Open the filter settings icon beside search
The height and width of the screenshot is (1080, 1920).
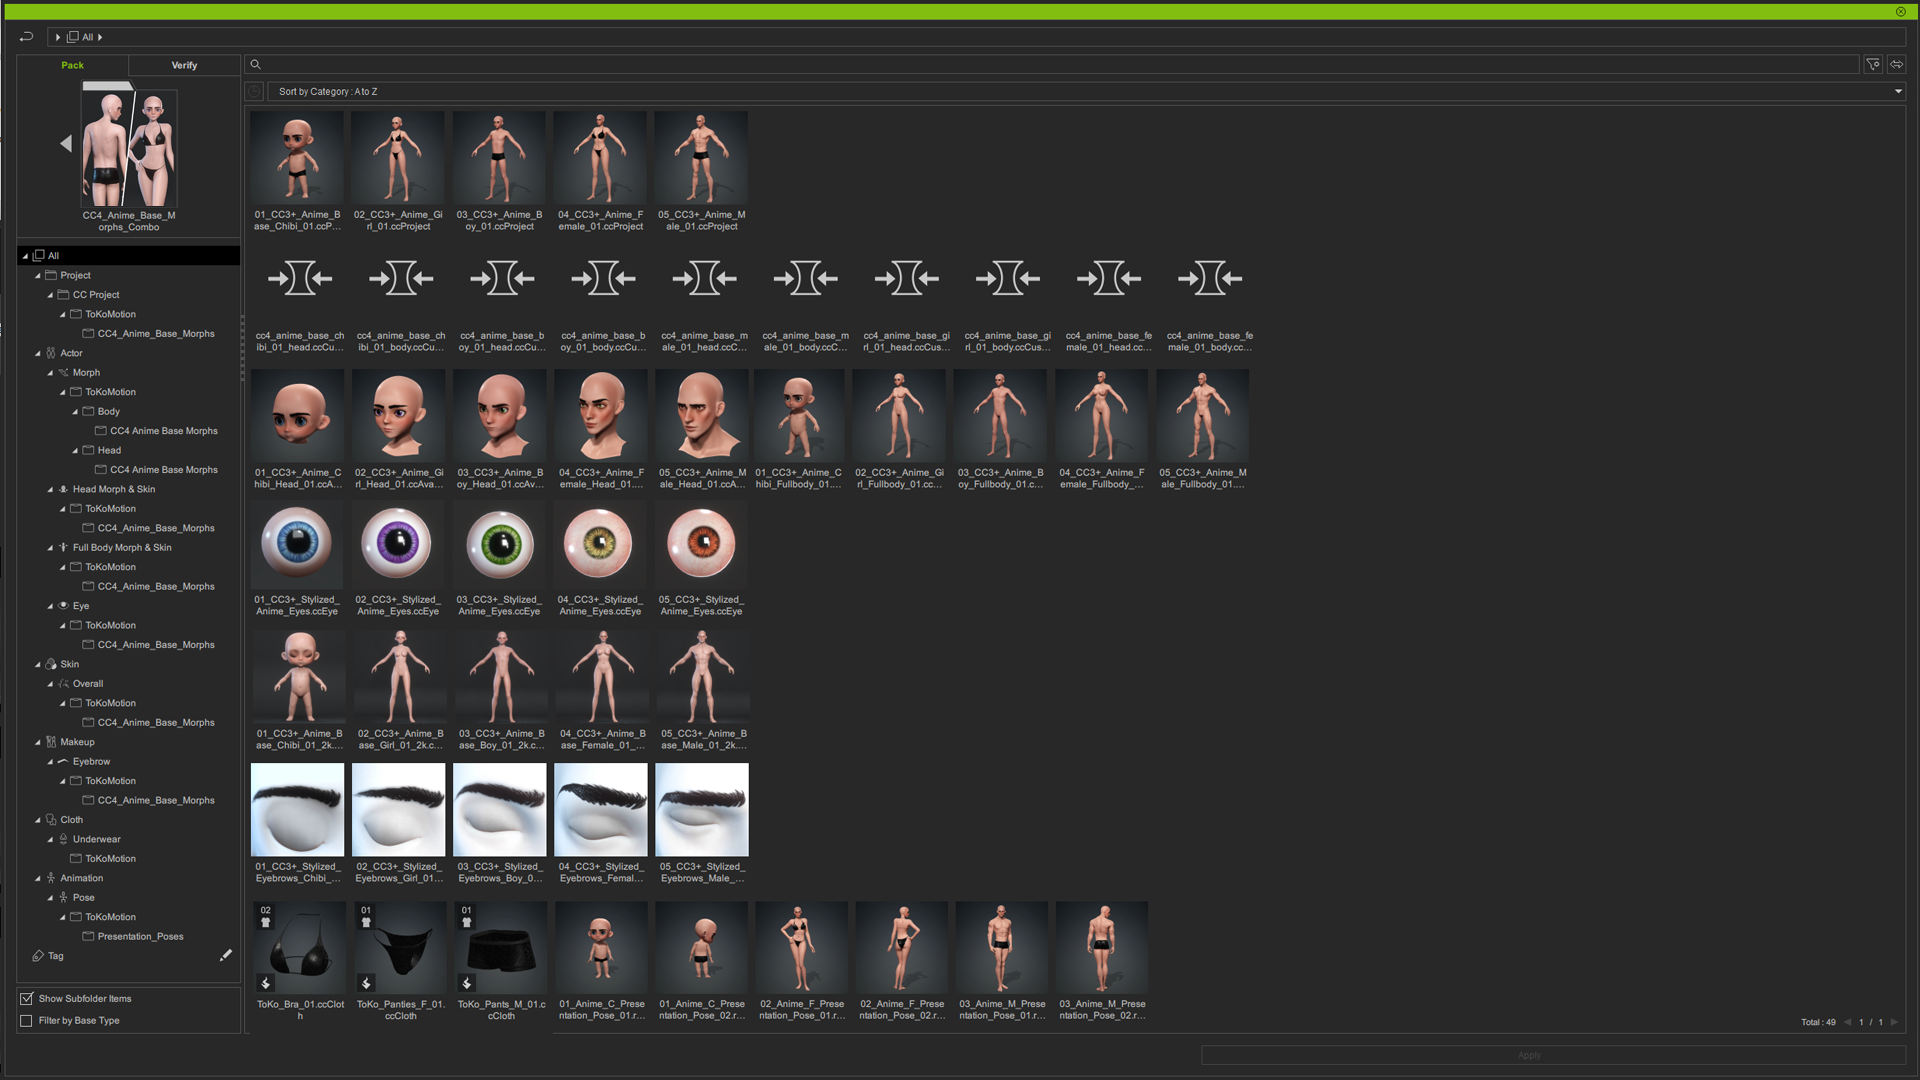1873,64
